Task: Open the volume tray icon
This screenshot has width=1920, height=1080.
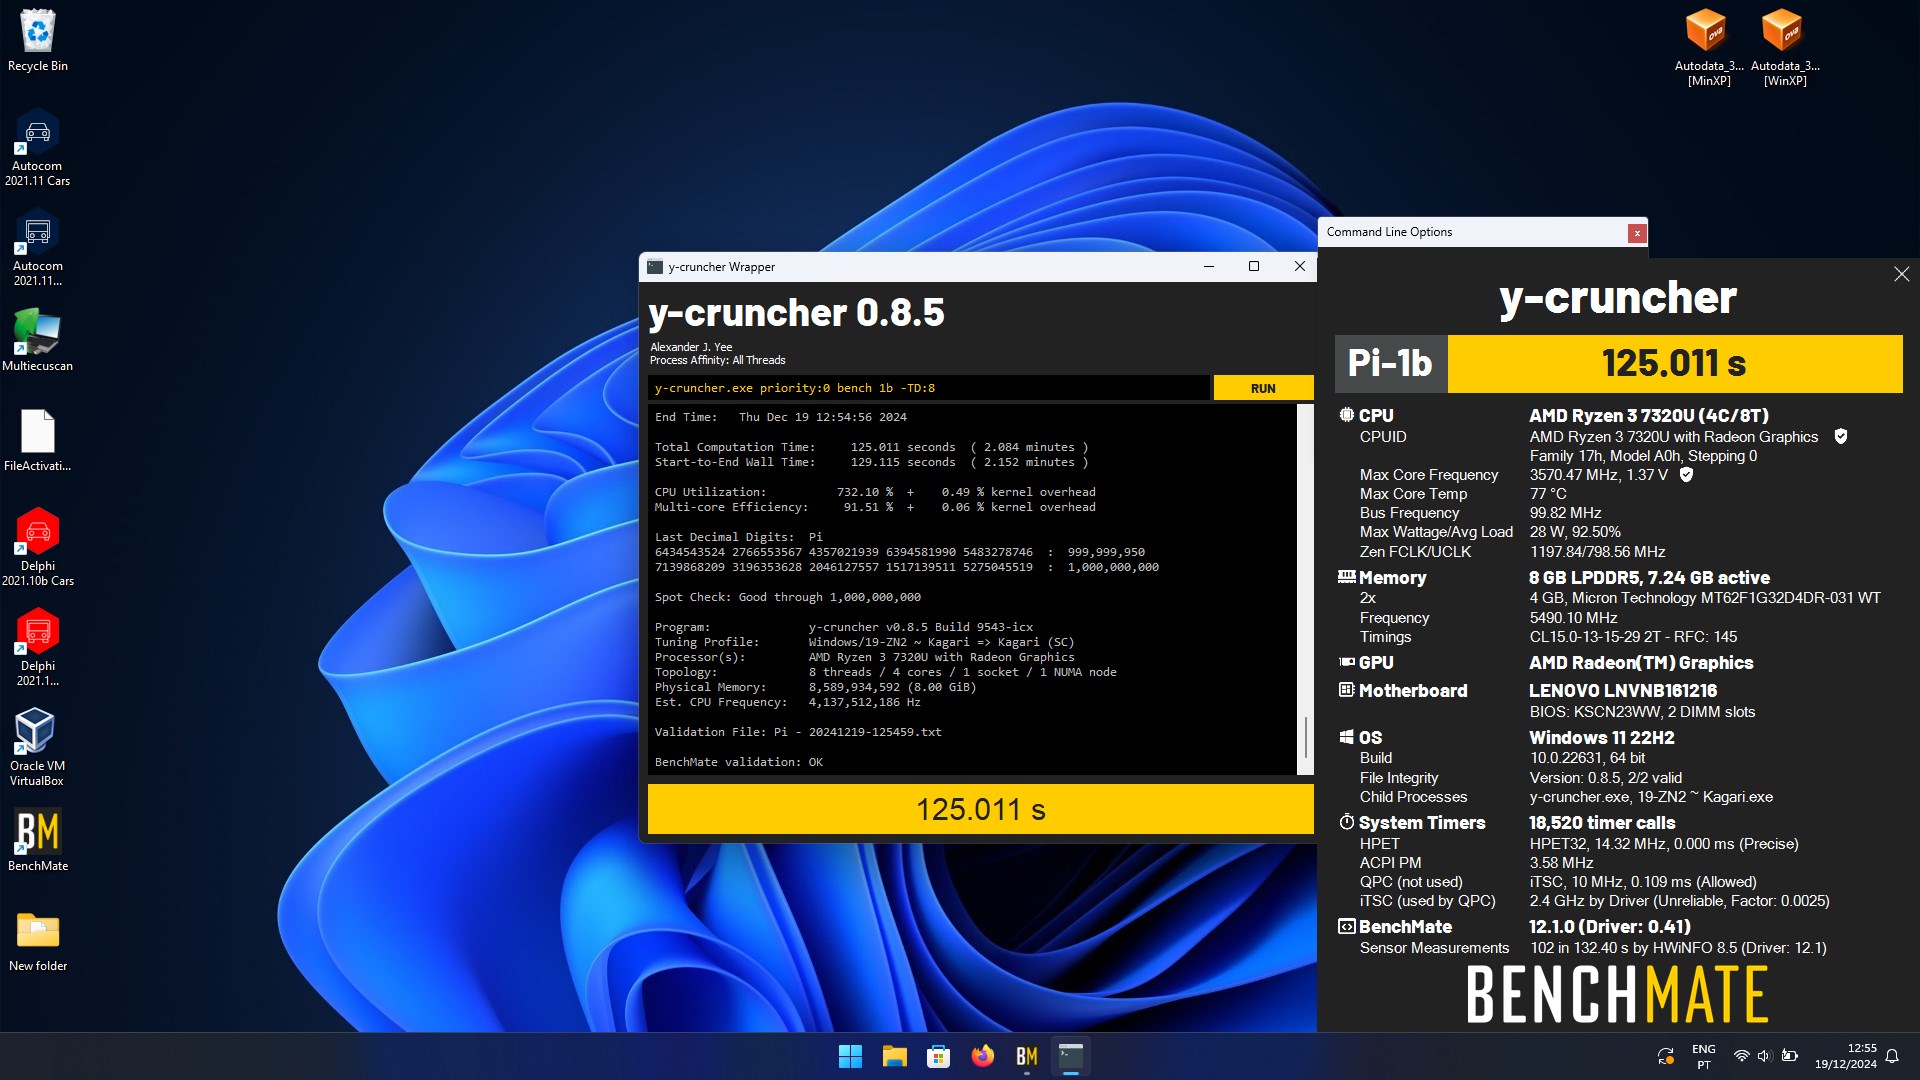Action: coord(1764,1056)
